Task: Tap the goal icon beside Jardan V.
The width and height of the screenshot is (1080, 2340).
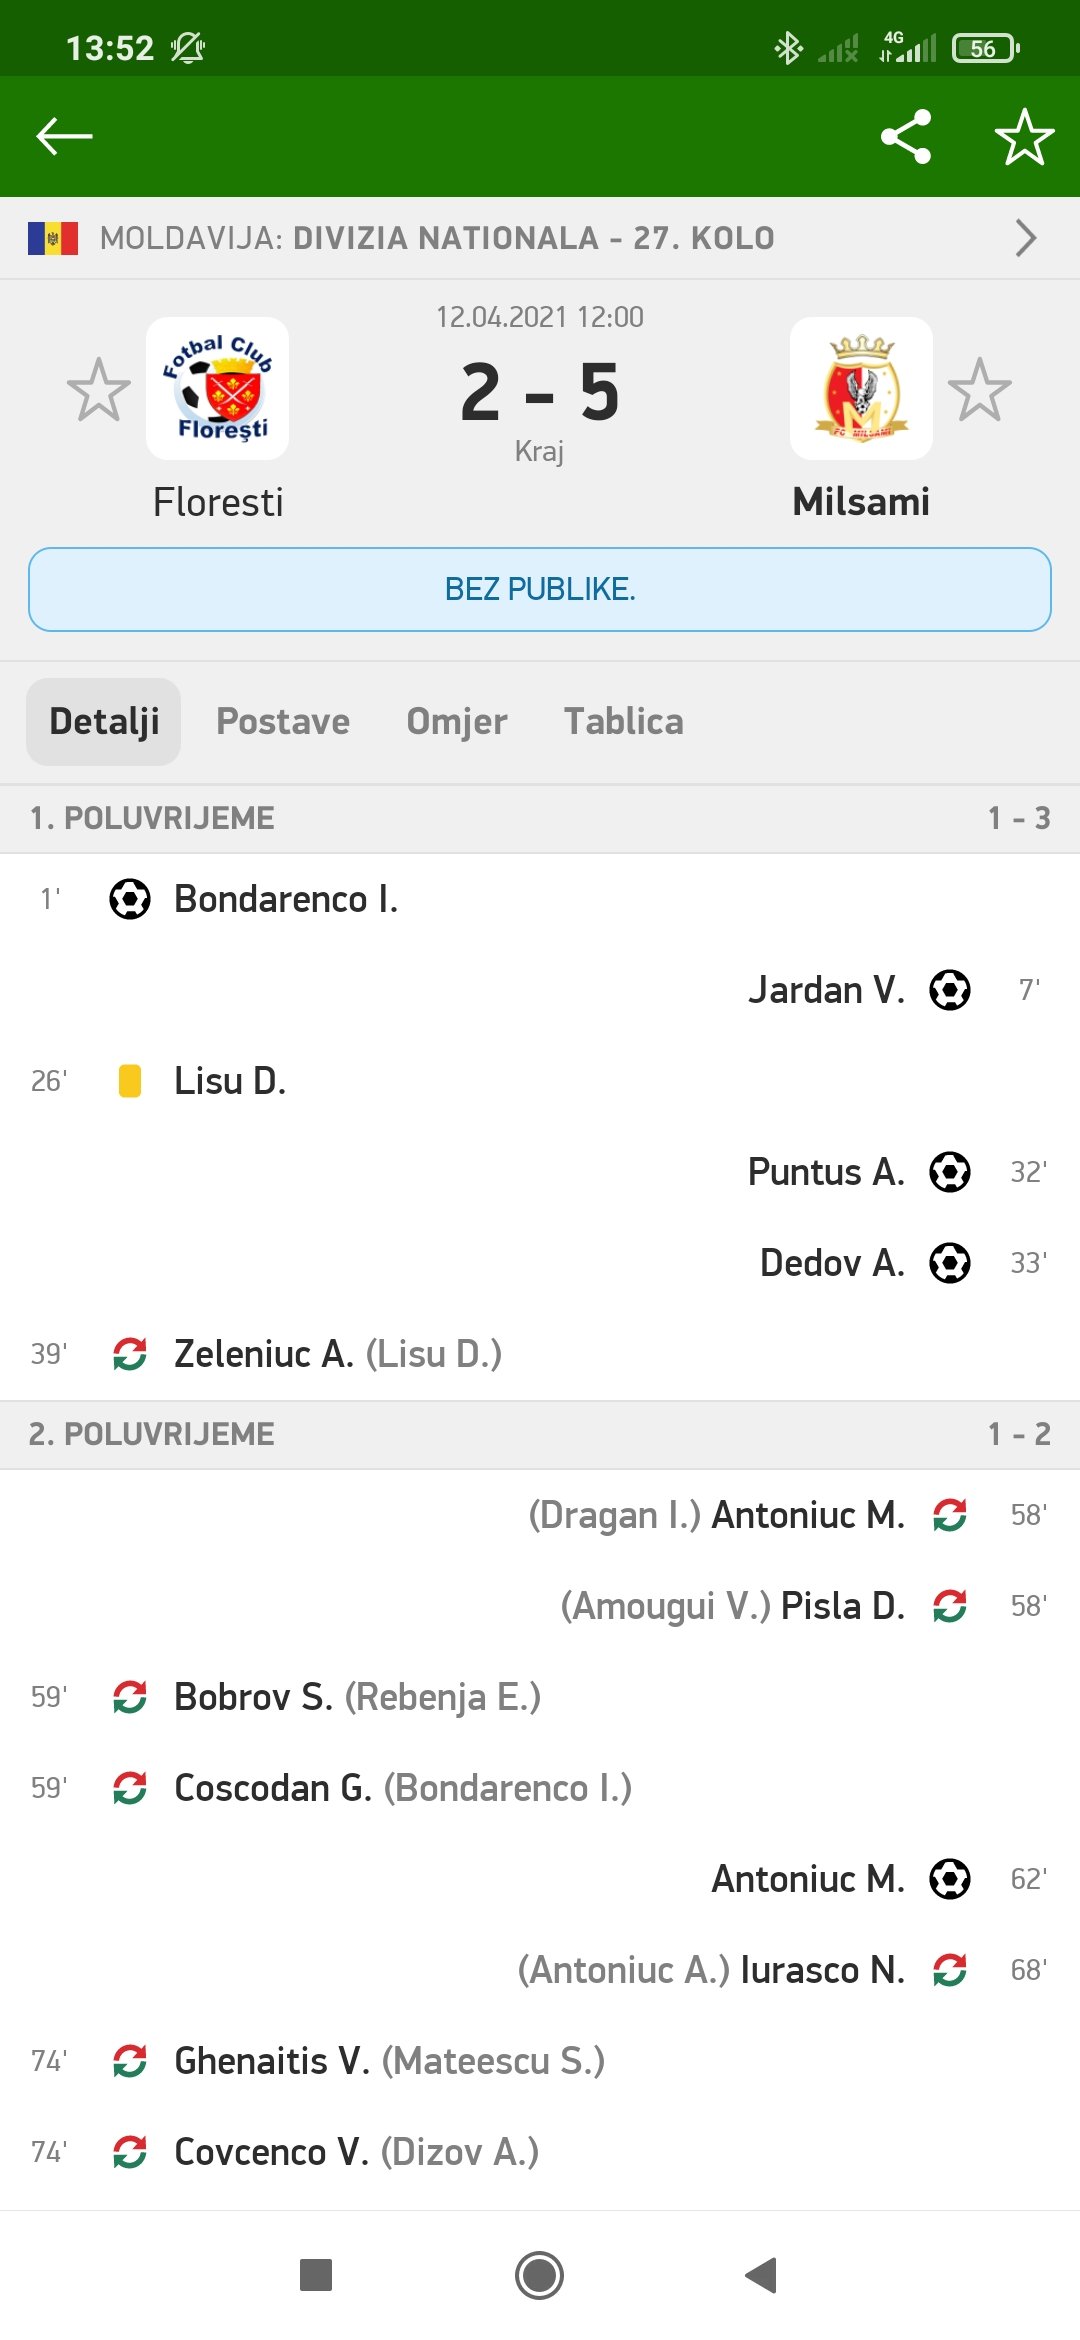Action: pyautogui.click(x=950, y=990)
